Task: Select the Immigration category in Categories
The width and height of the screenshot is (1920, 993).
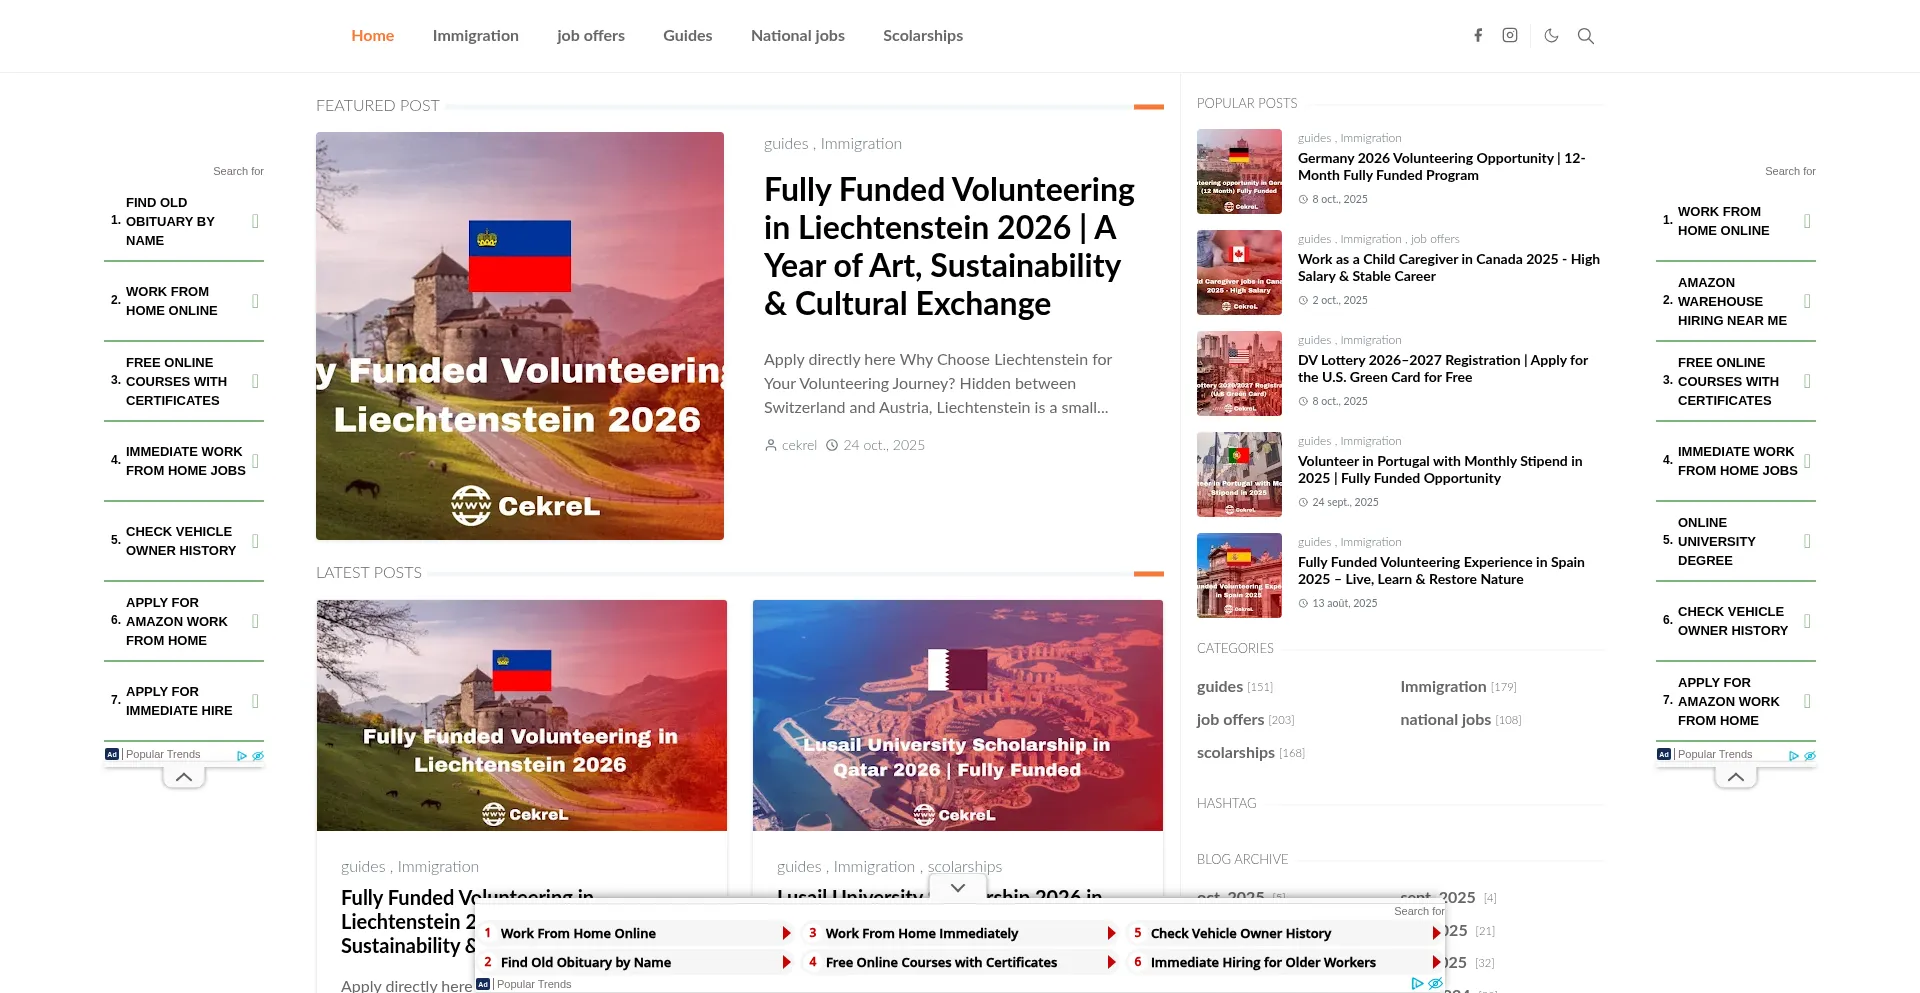Action: [1443, 687]
